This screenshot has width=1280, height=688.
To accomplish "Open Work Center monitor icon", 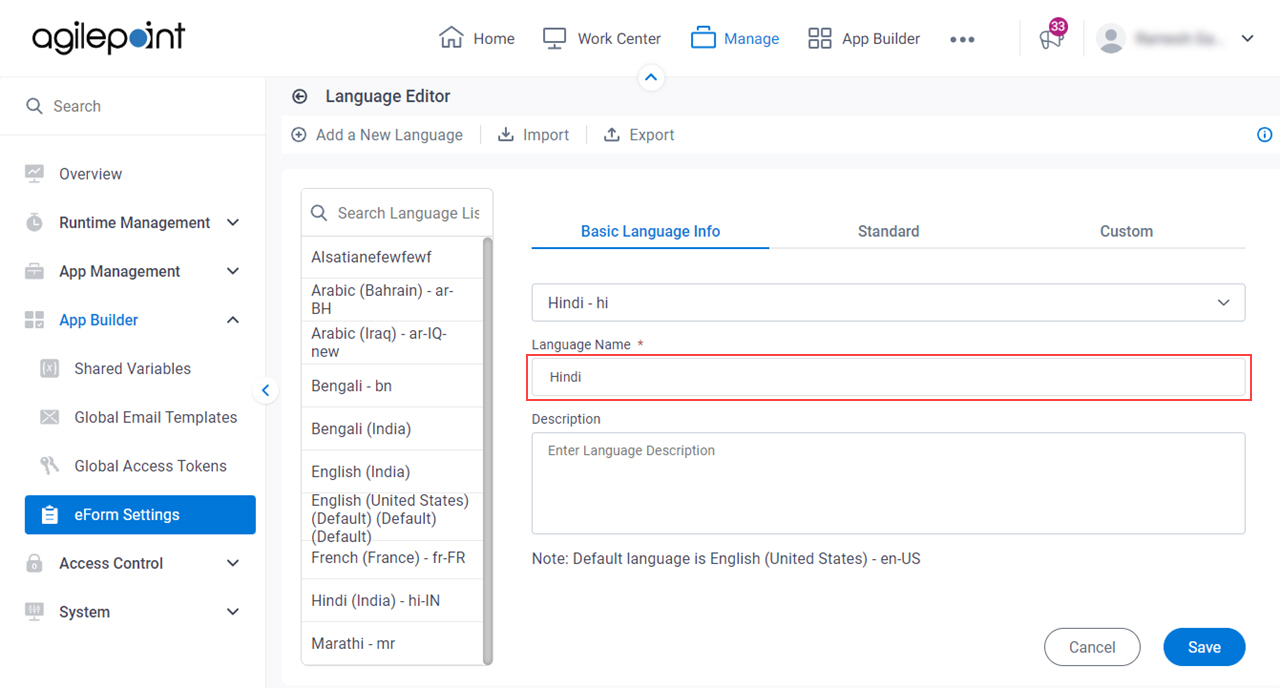I will 555,38.
